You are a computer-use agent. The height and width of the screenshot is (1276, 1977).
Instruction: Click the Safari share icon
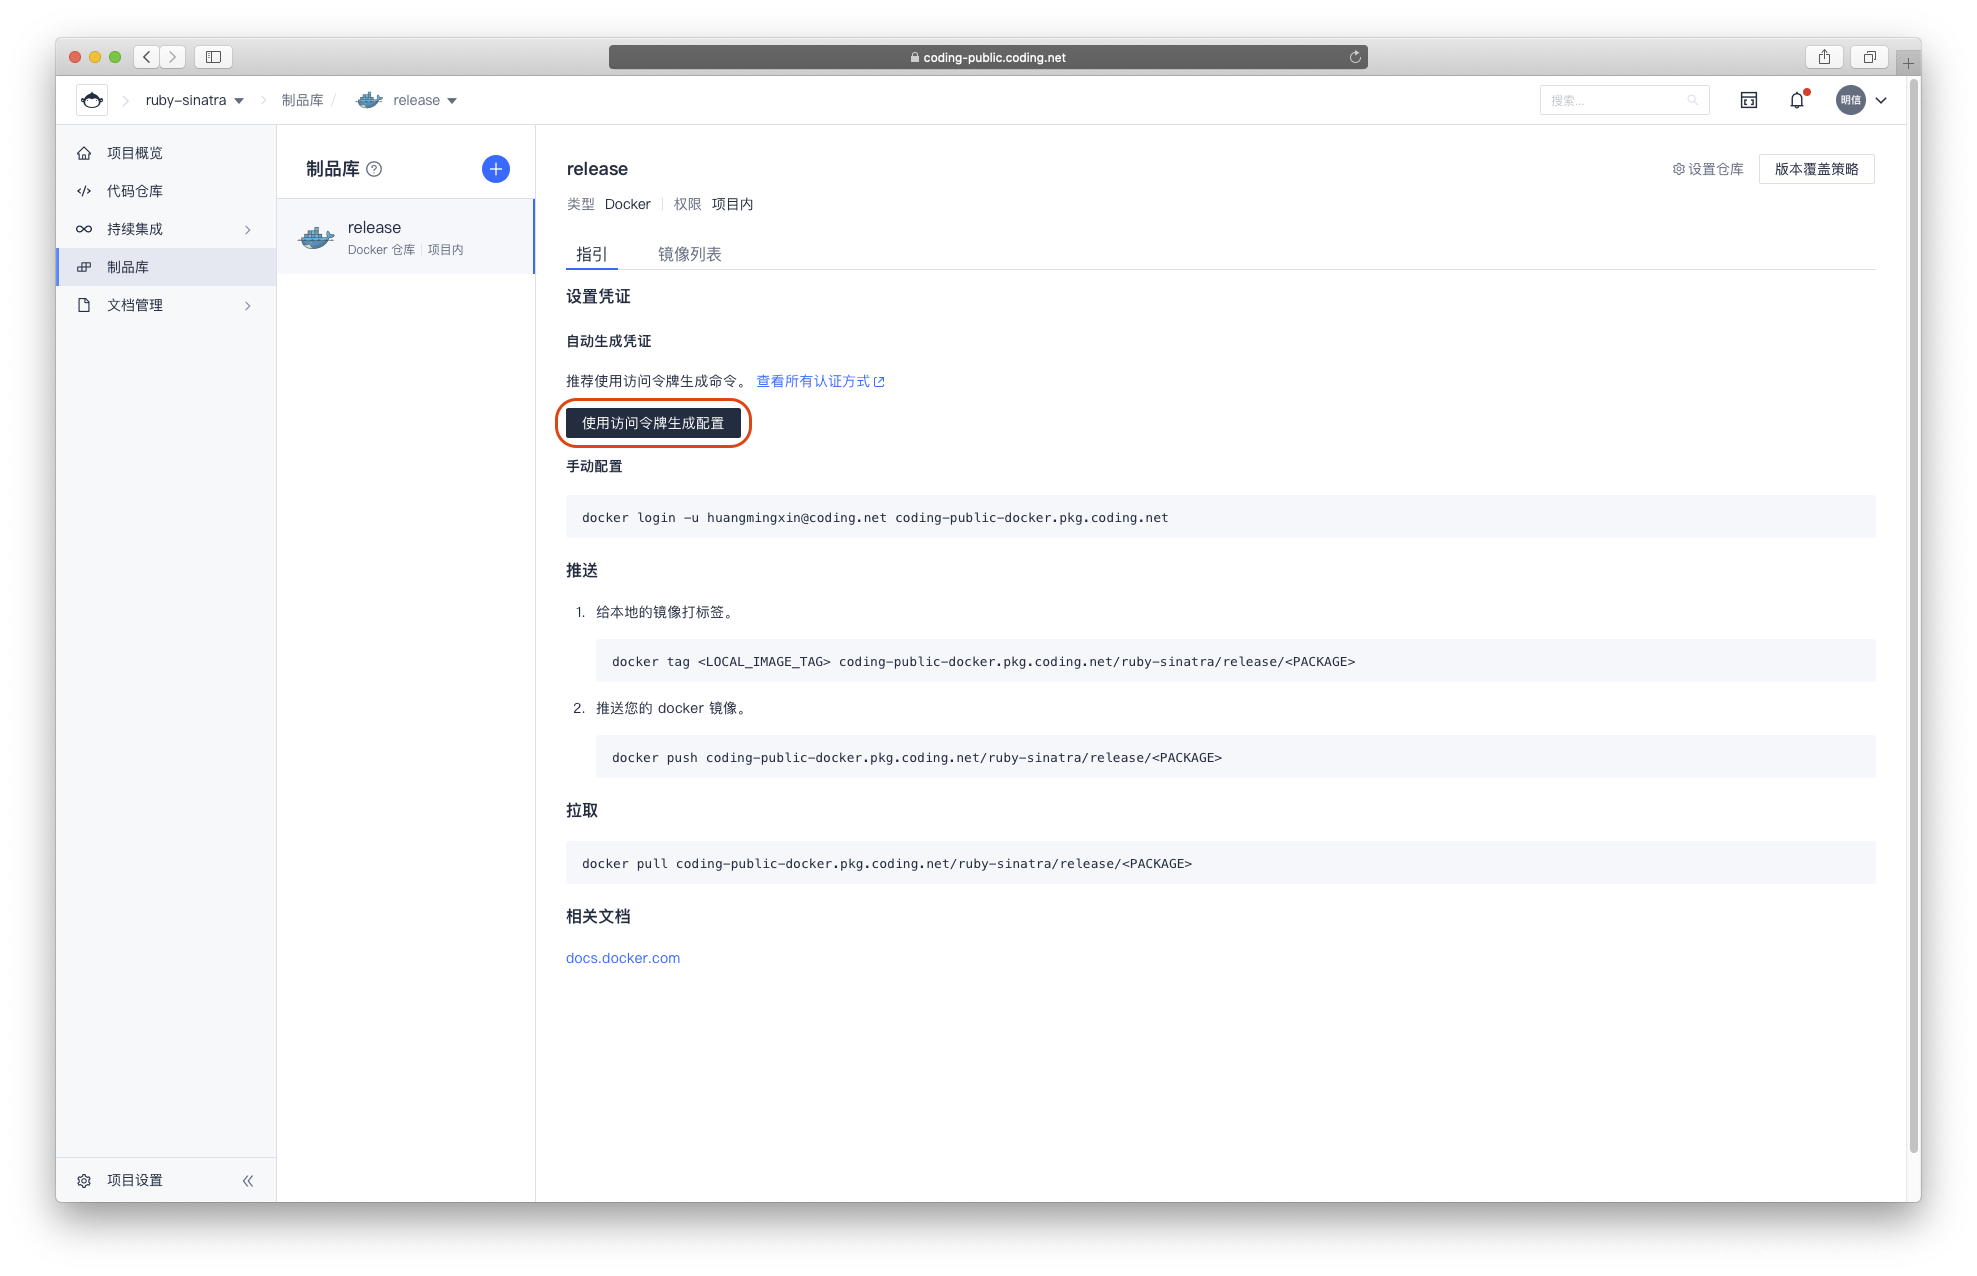(x=1824, y=57)
